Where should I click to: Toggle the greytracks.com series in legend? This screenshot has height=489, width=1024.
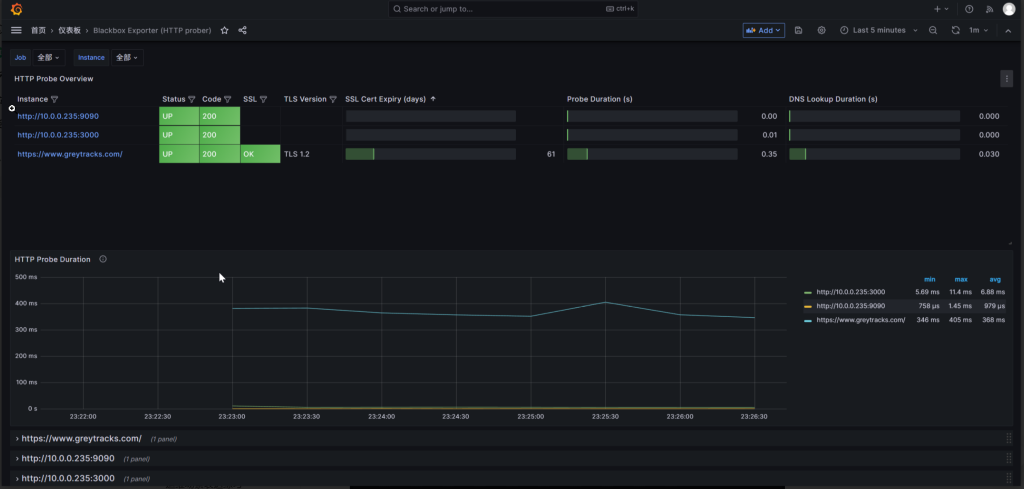(x=860, y=320)
